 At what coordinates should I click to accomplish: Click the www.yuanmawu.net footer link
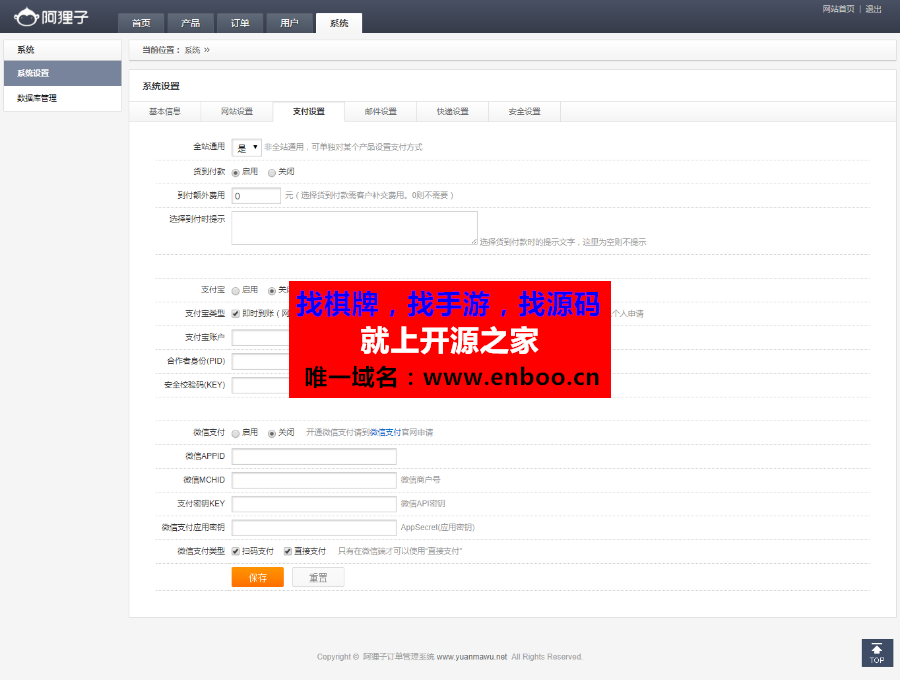[x=472, y=656]
